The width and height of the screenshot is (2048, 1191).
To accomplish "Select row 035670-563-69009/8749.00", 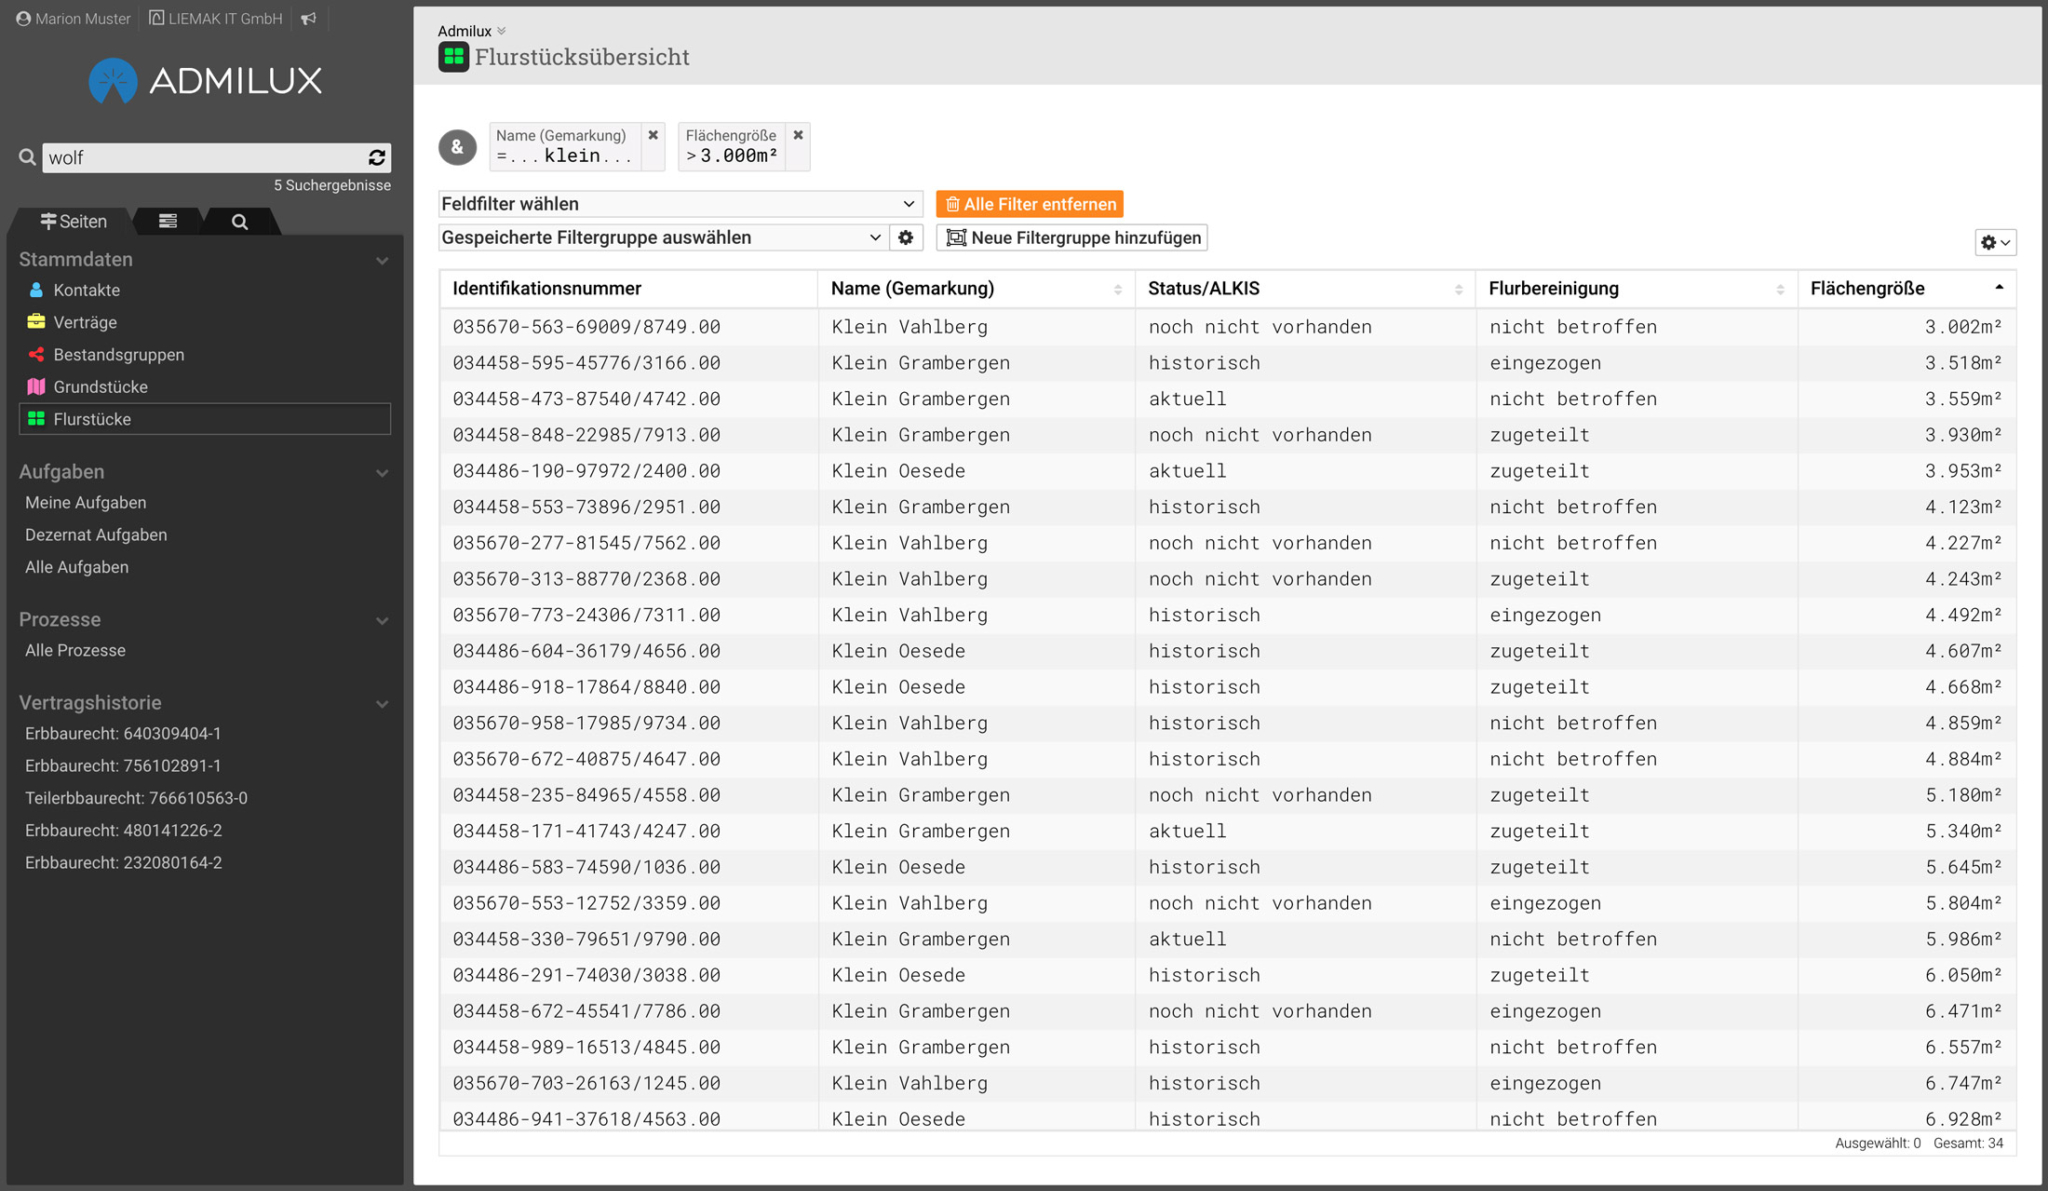I will [1227, 327].
